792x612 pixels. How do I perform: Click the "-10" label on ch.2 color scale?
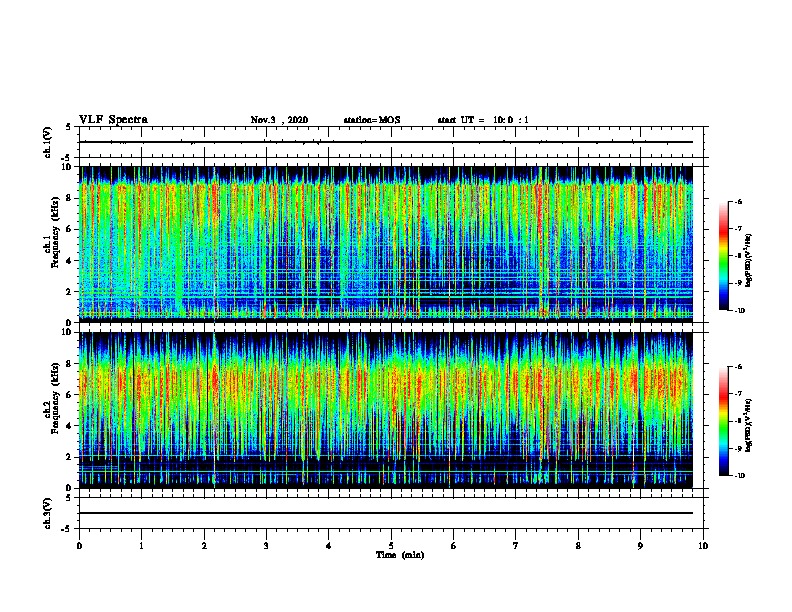[x=740, y=476]
